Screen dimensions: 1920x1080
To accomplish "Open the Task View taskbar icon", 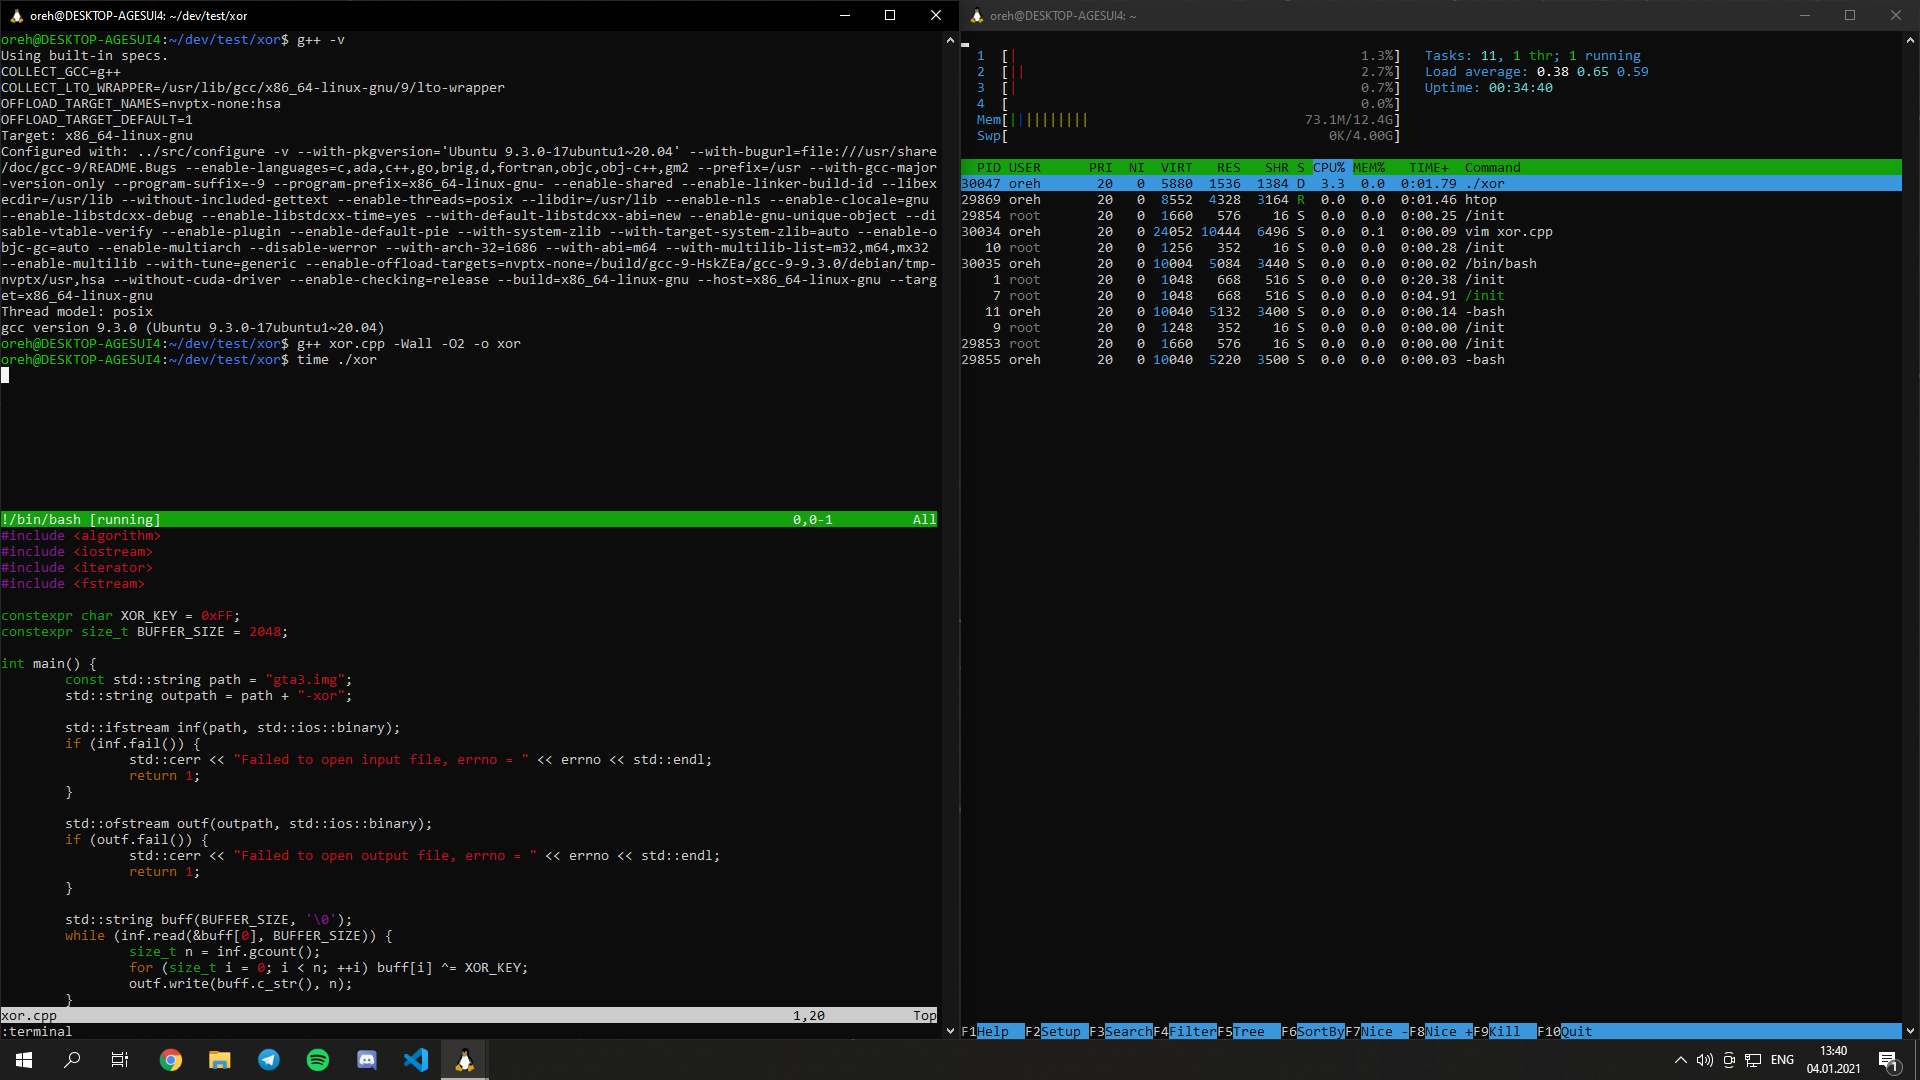I will (120, 1060).
